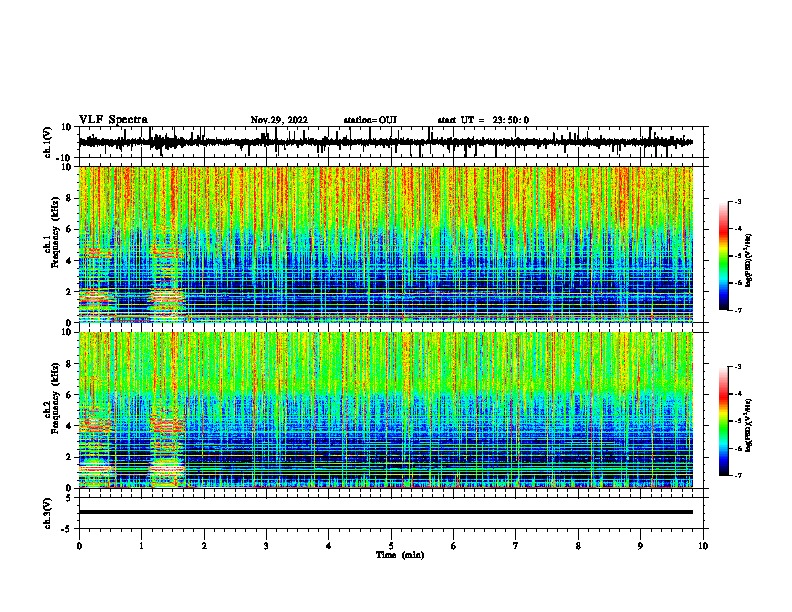This screenshot has width=792, height=612.
Task: Click the "start UT = 23:50:0" text
Action: (483, 120)
